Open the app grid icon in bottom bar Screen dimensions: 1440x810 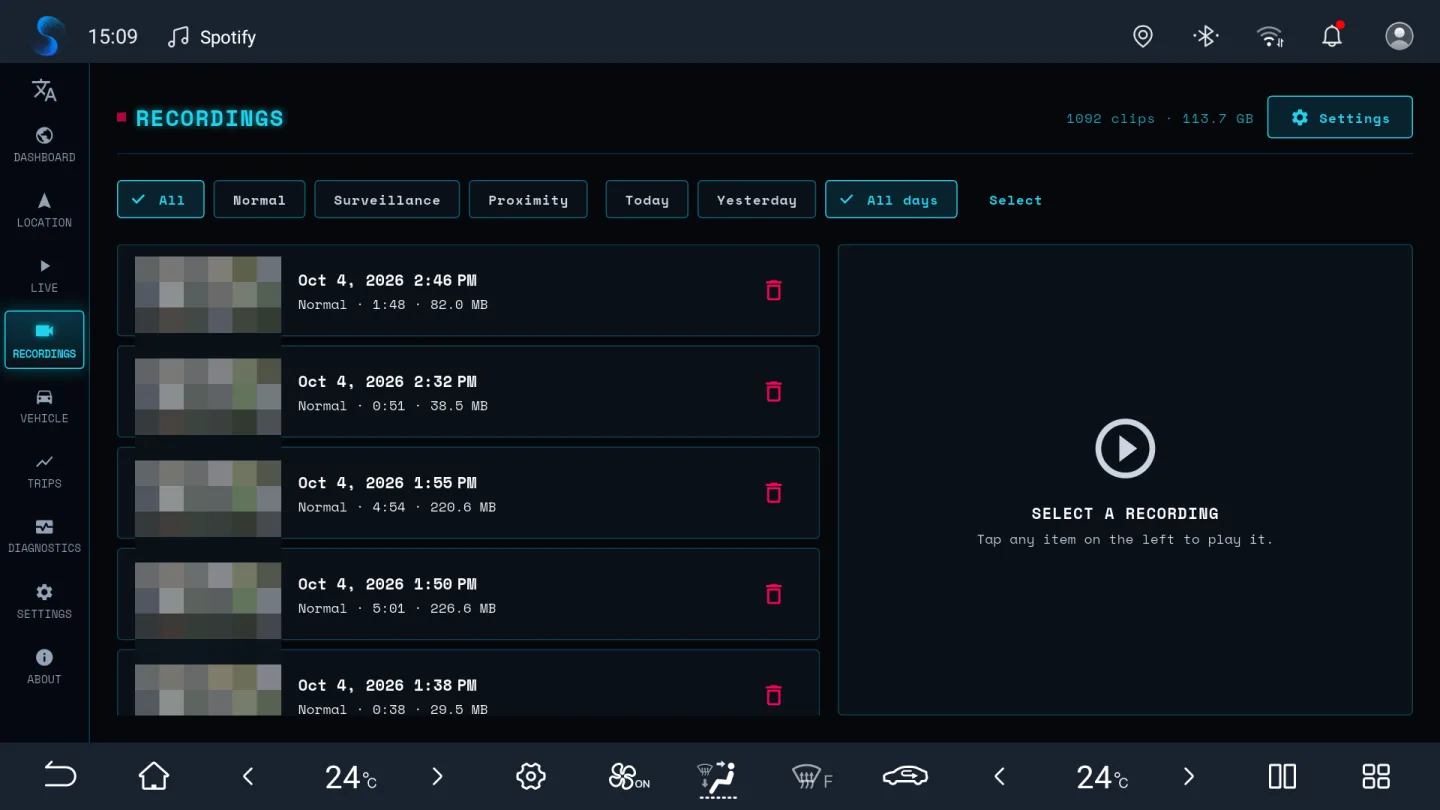click(1376, 776)
